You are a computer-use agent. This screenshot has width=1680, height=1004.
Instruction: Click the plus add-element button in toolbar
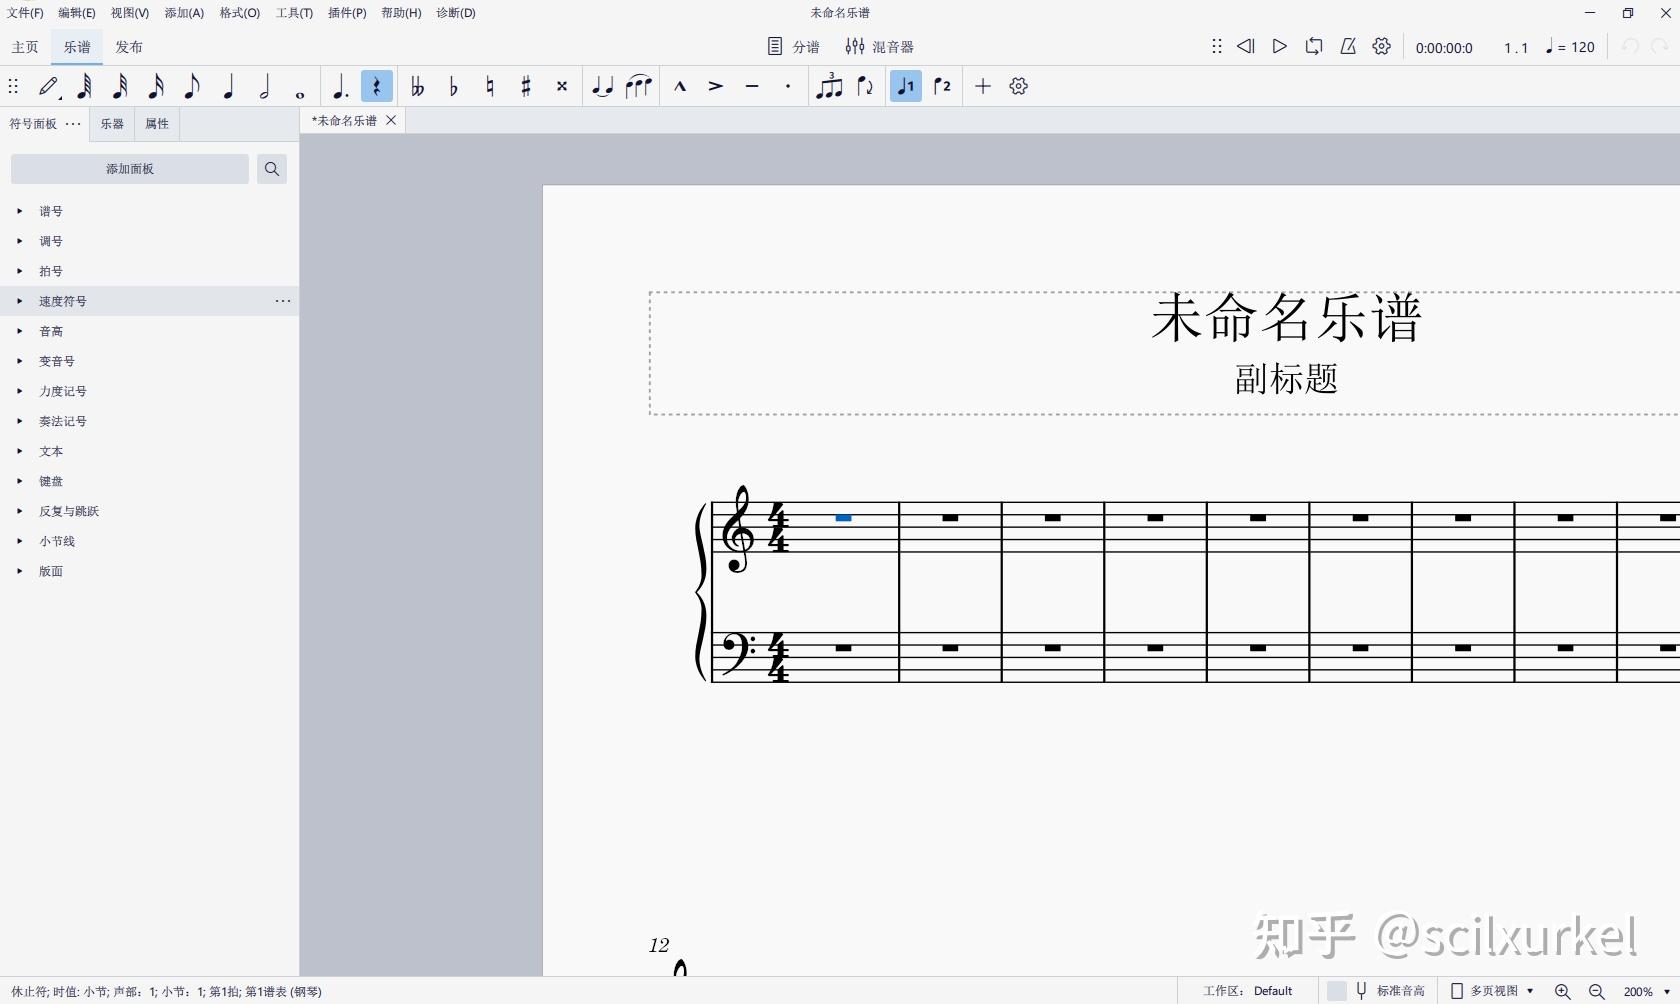click(983, 87)
